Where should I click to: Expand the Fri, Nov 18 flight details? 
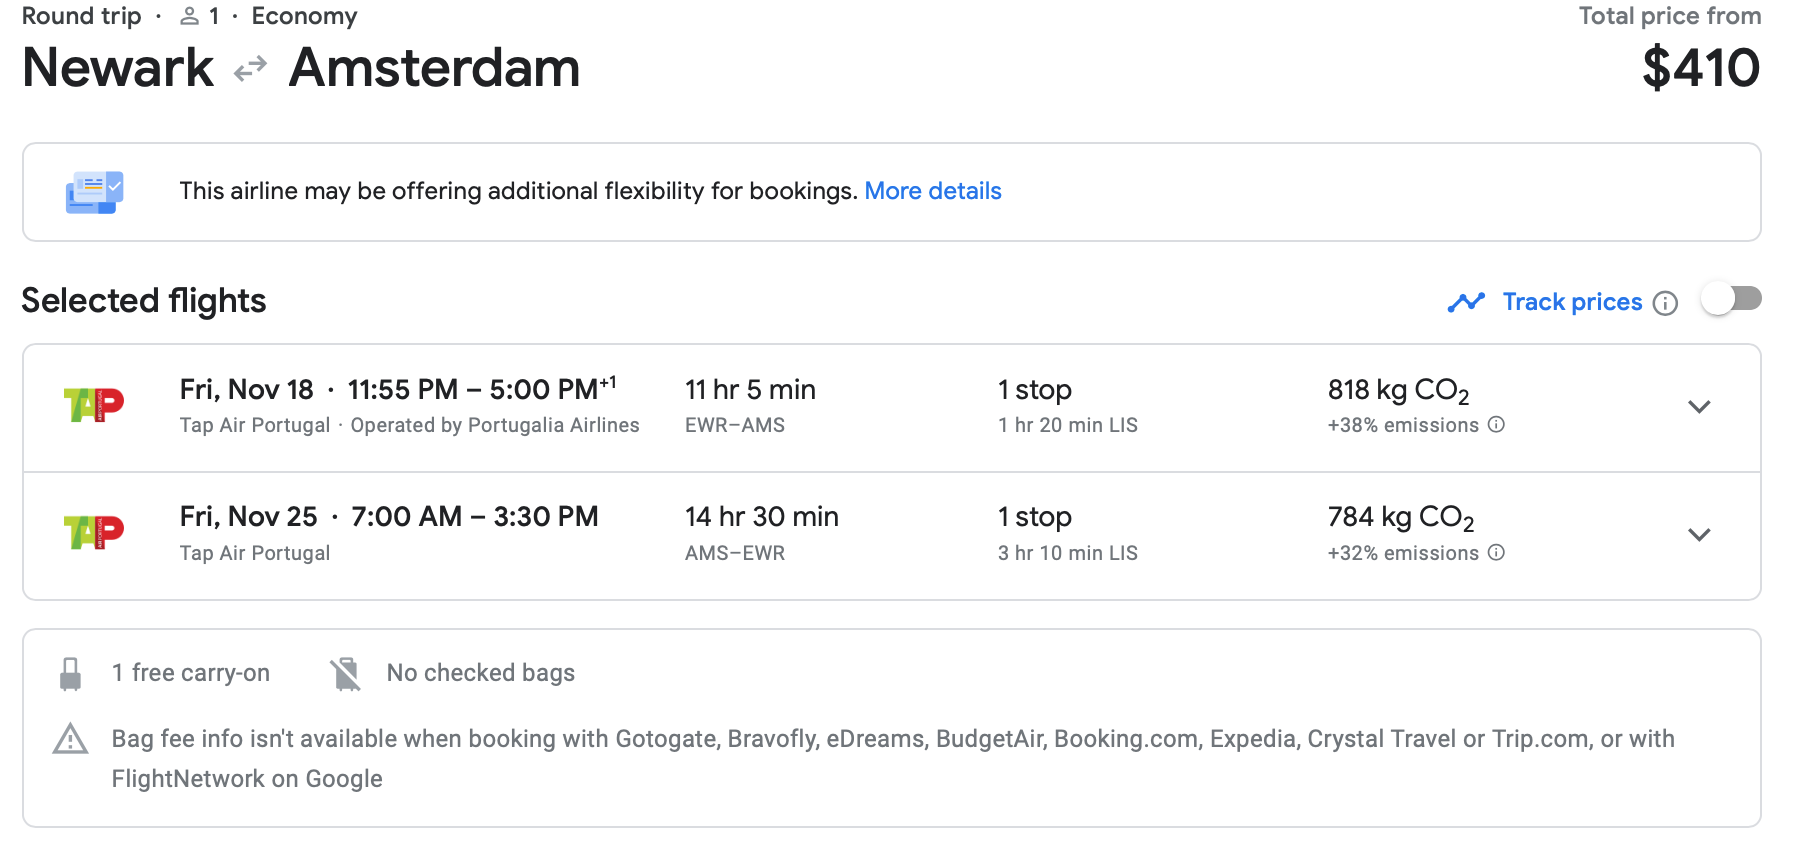[1699, 407]
